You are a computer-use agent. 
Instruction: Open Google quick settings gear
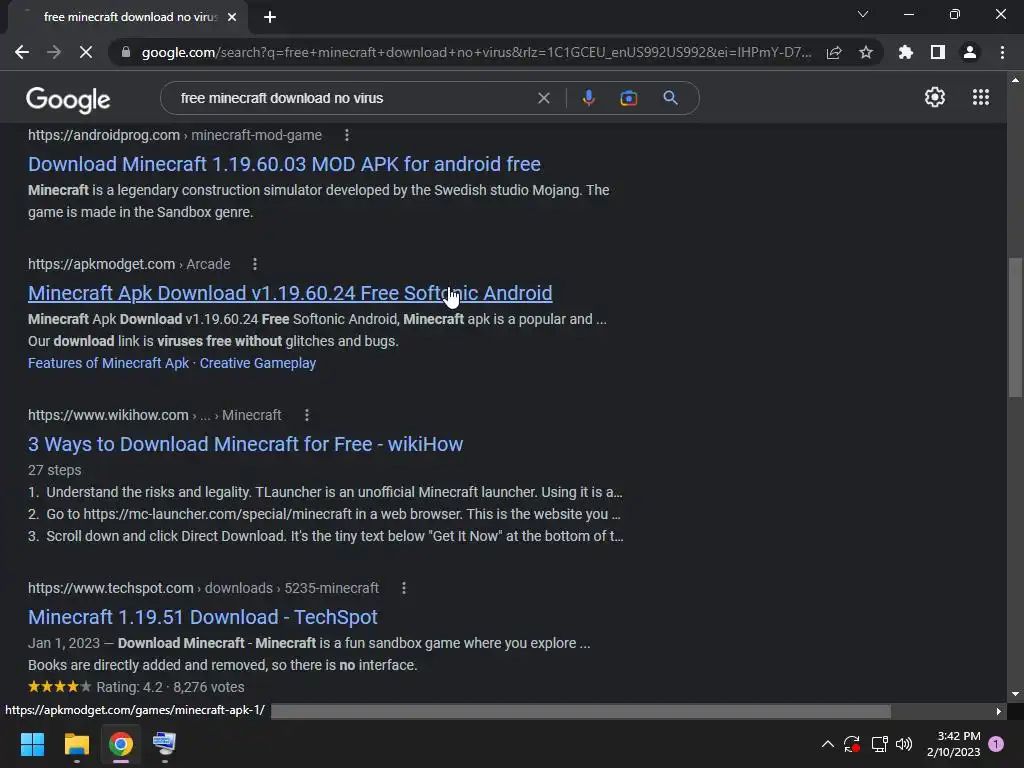pyautogui.click(x=935, y=97)
